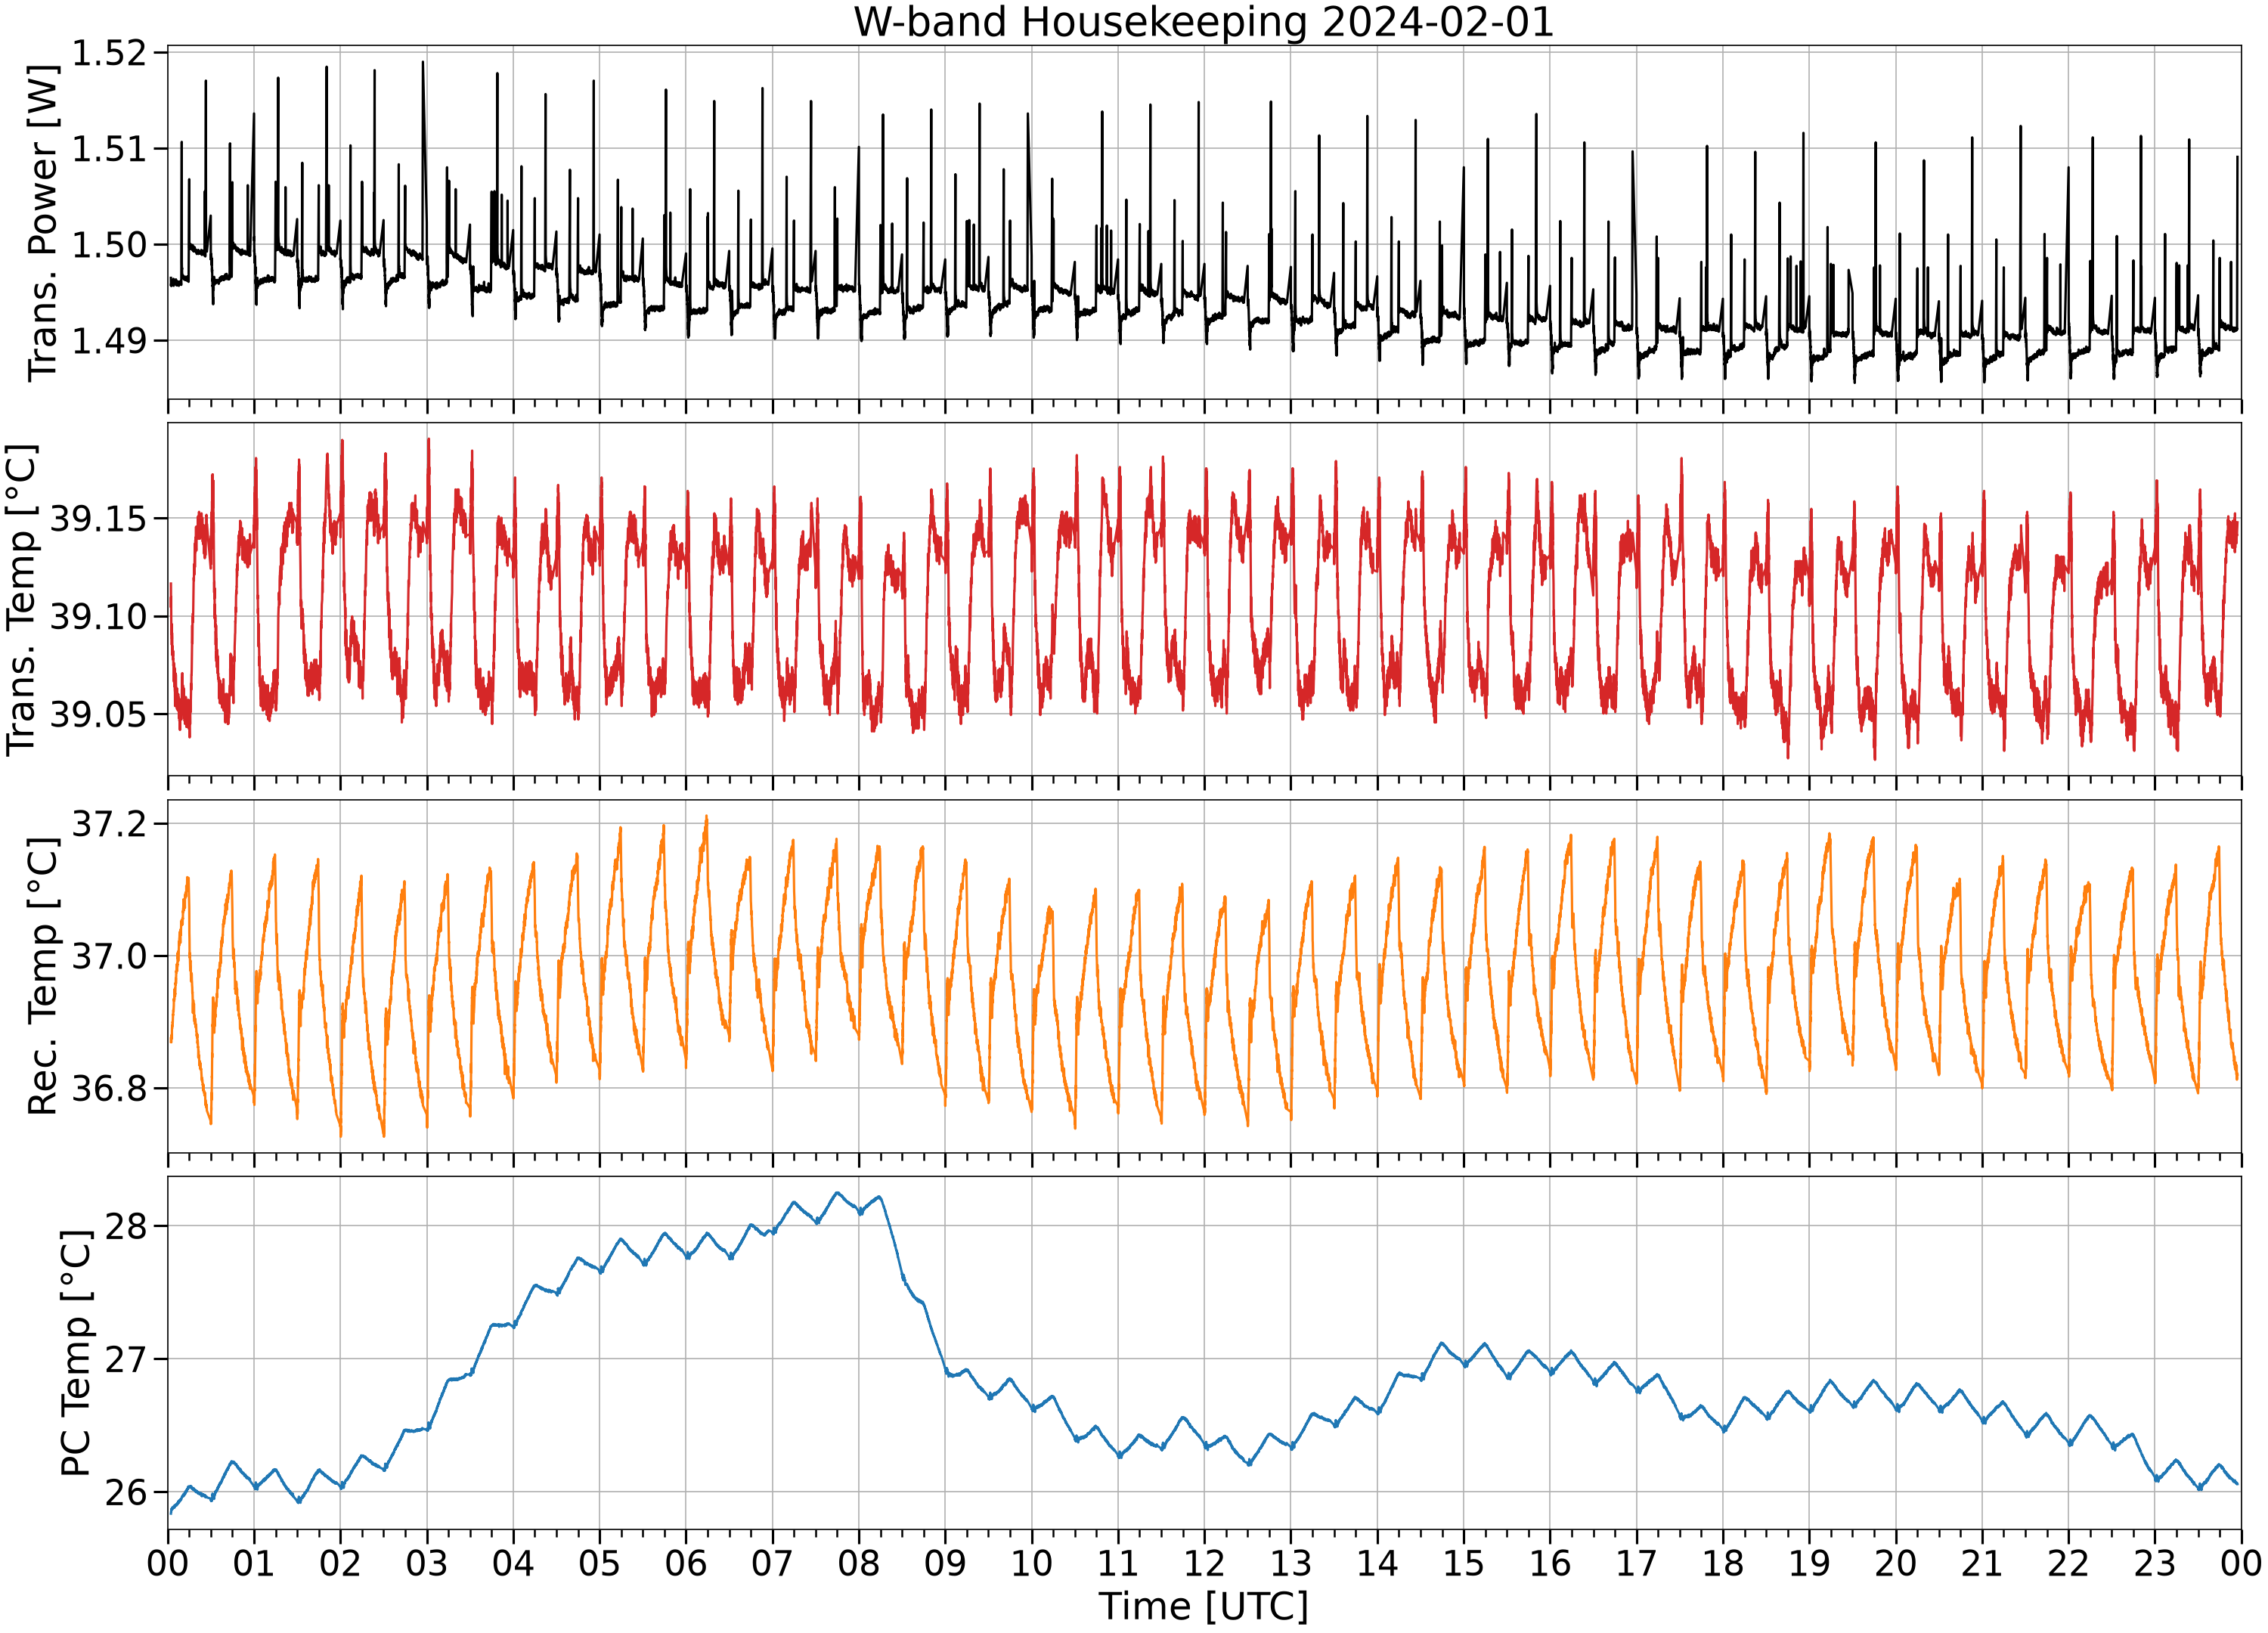The height and width of the screenshot is (1633, 2268).
Task: Select the 23 hour tick label
Action: tap(2154, 1562)
